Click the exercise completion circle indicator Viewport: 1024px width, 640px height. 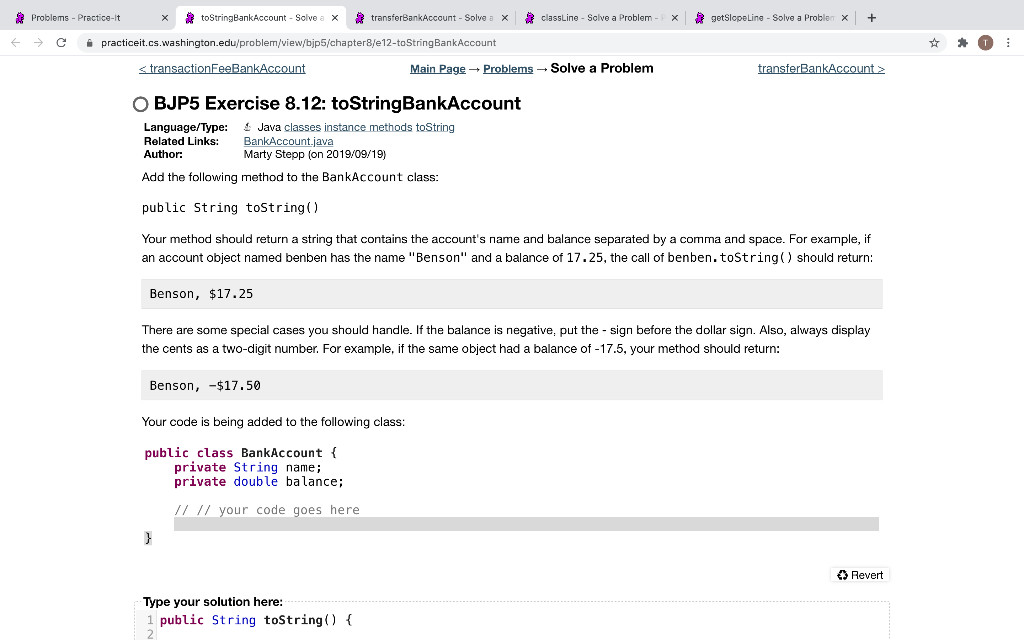pyautogui.click(x=140, y=103)
